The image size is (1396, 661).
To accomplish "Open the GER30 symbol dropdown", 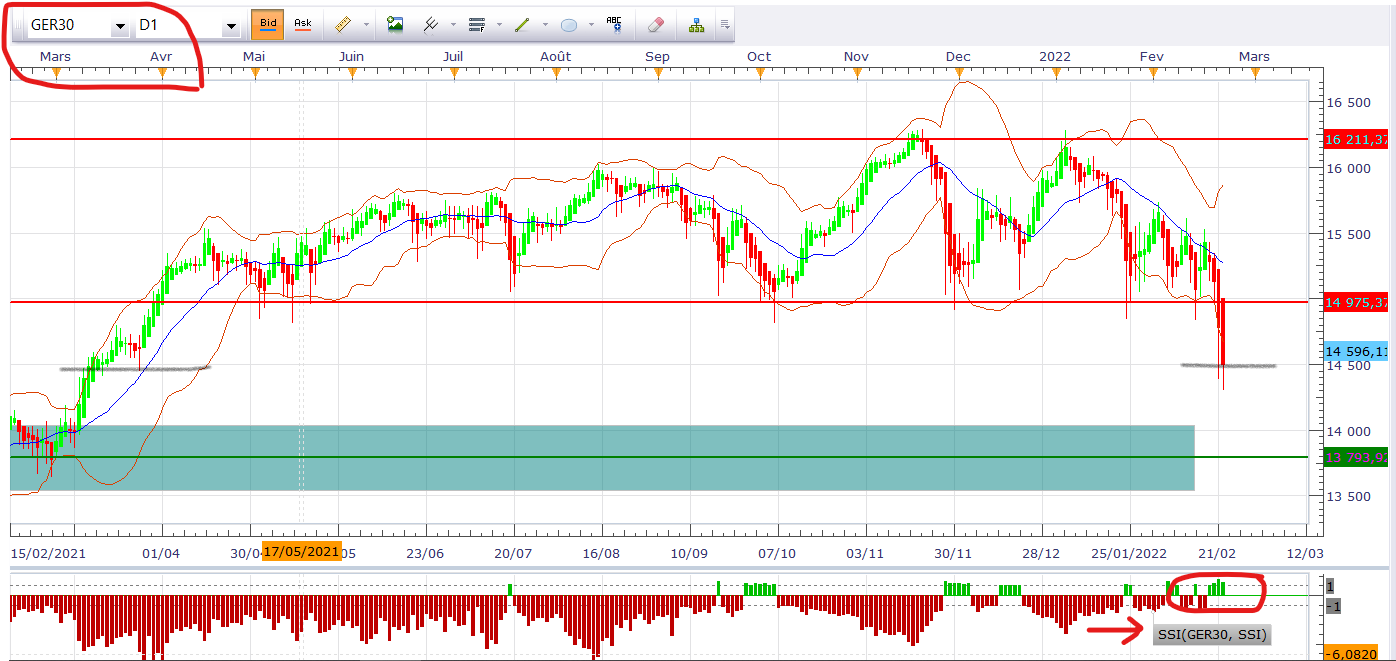I will pyautogui.click(x=119, y=26).
